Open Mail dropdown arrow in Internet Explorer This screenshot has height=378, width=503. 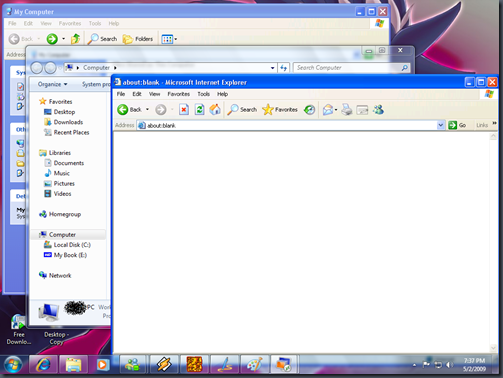pos(336,110)
